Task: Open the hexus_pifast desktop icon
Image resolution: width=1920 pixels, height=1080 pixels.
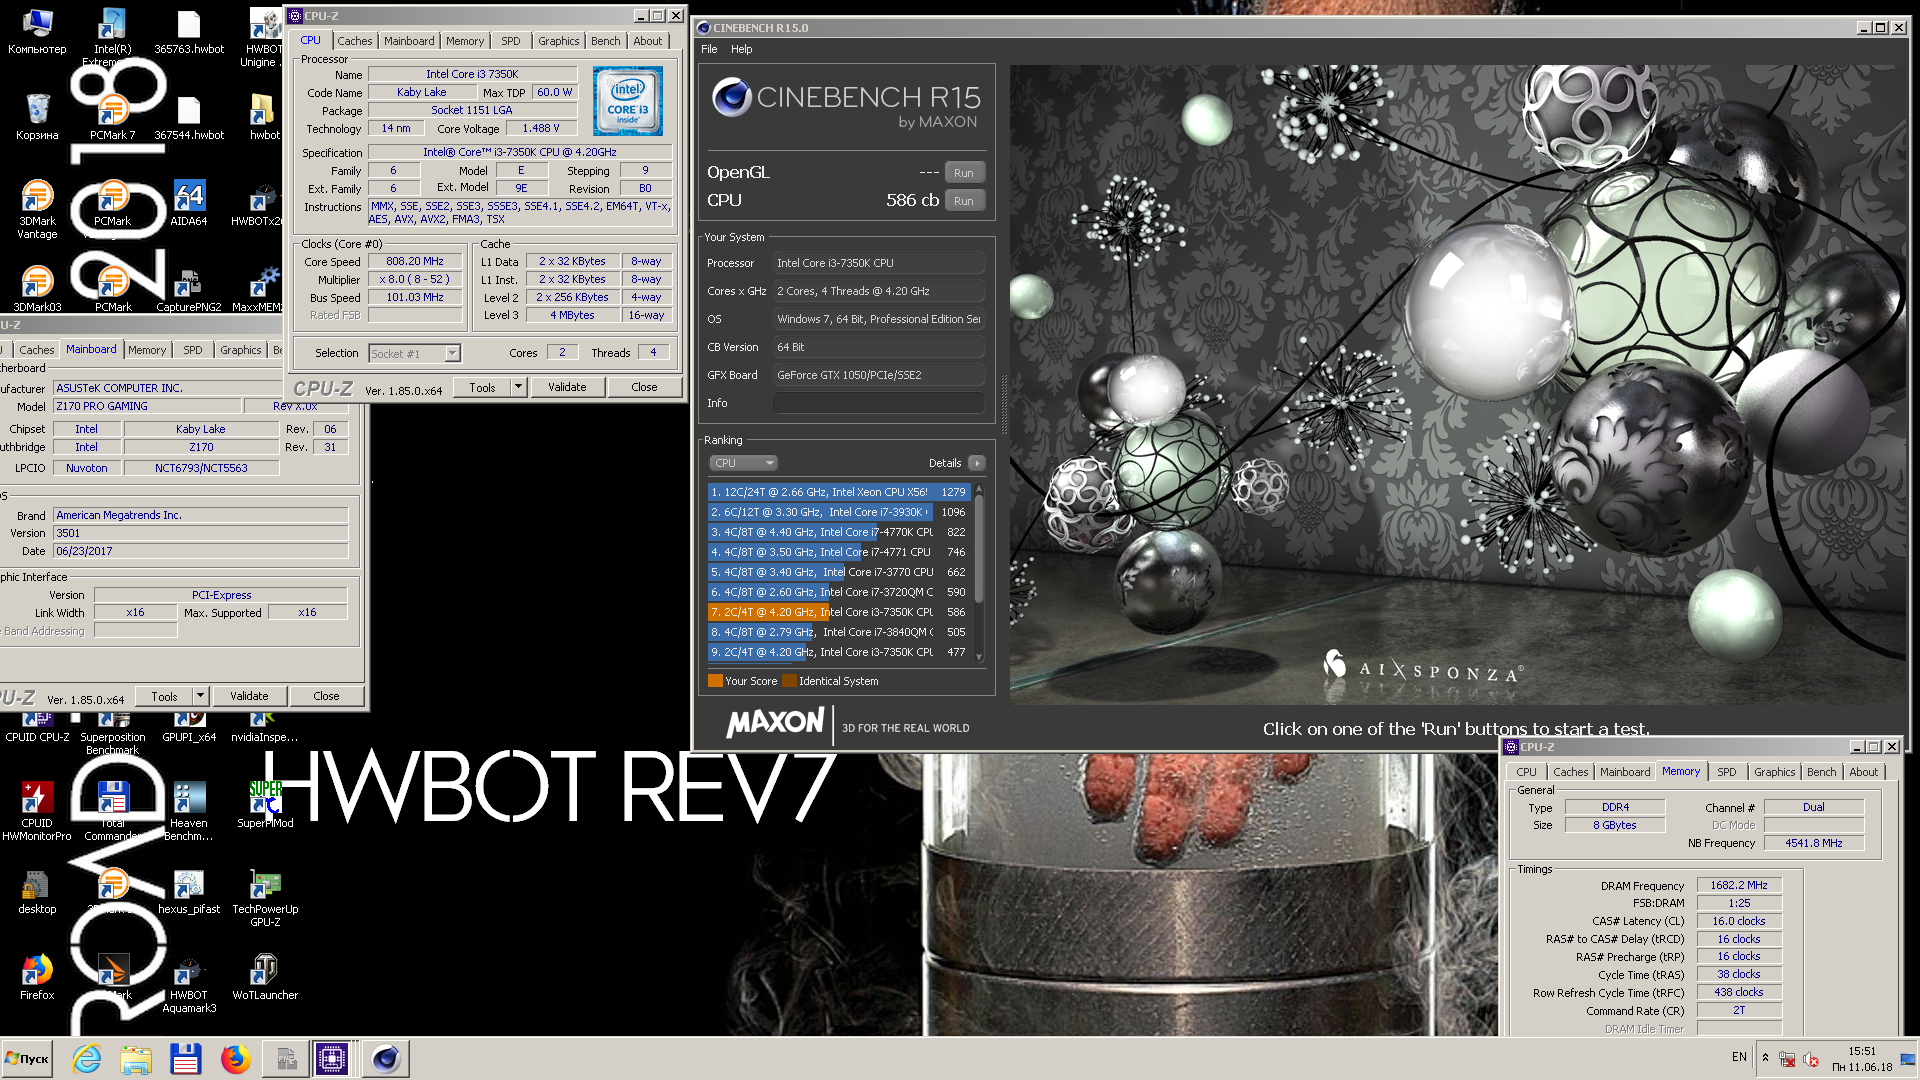Action: [x=188, y=891]
